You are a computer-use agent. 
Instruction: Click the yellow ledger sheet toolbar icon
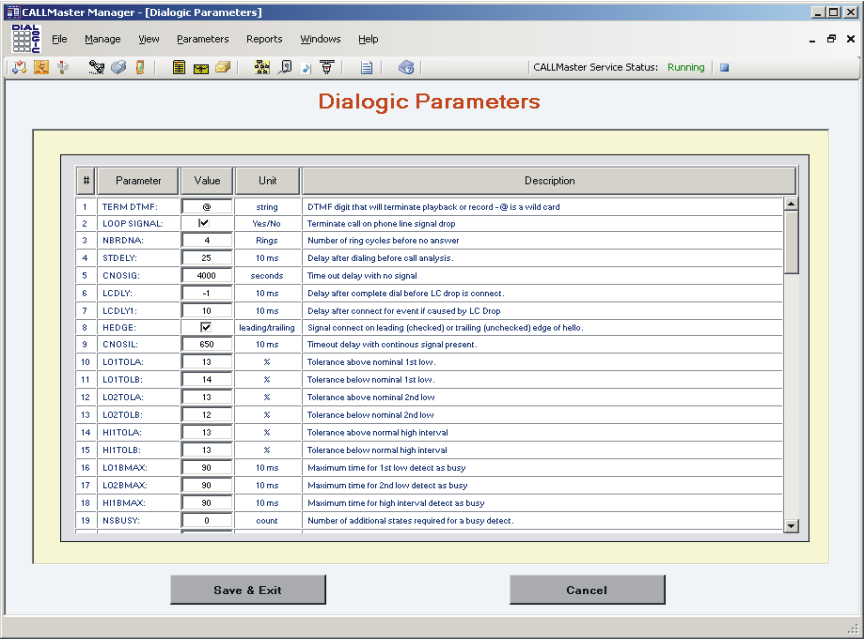[179, 67]
